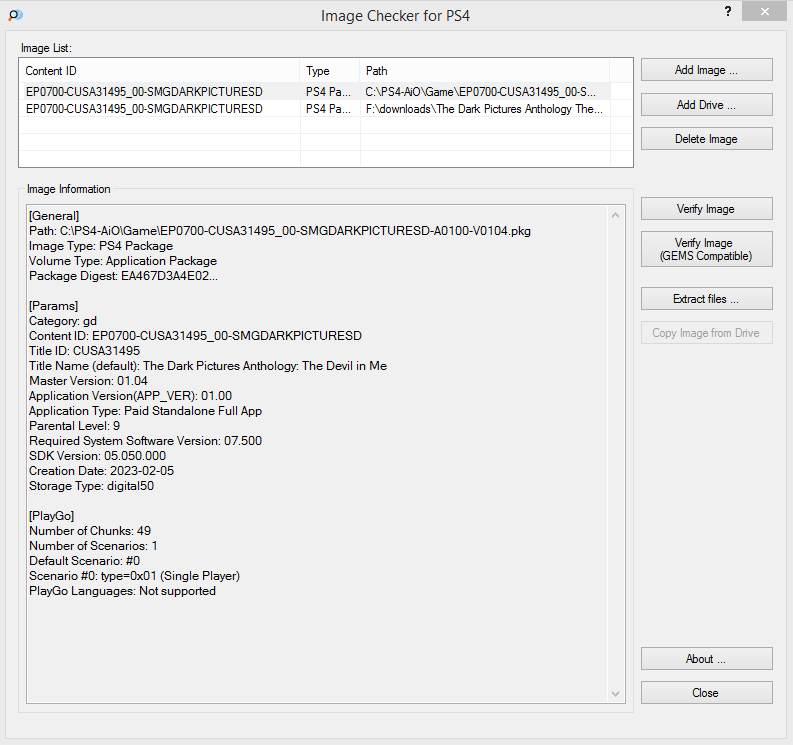Click the 'Storage Type: digital50' line
The width and height of the screenshot is (793, 745).
[x=92, y=486]
